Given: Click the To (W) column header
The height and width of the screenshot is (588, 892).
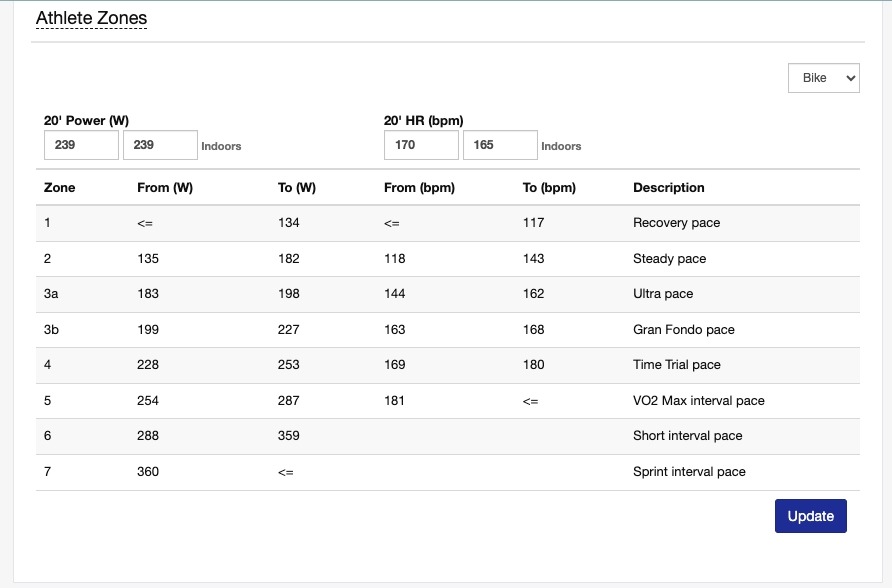Looking at the screenshot, I should 297,188.
